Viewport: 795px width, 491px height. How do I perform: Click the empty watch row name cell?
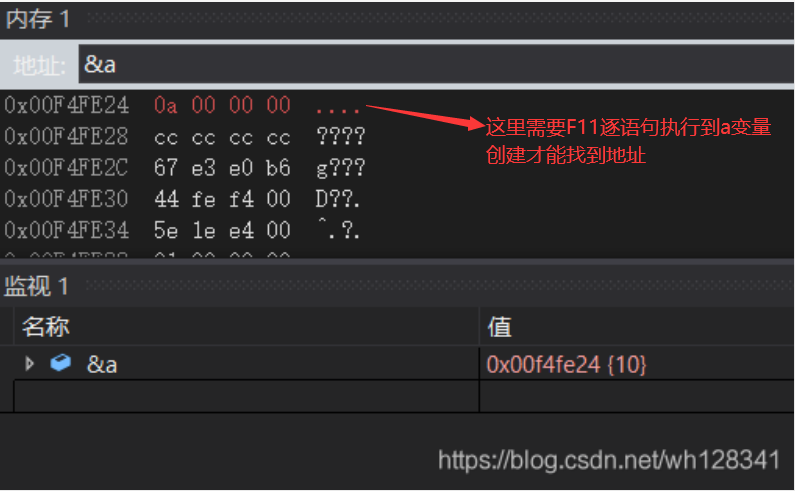246,396
